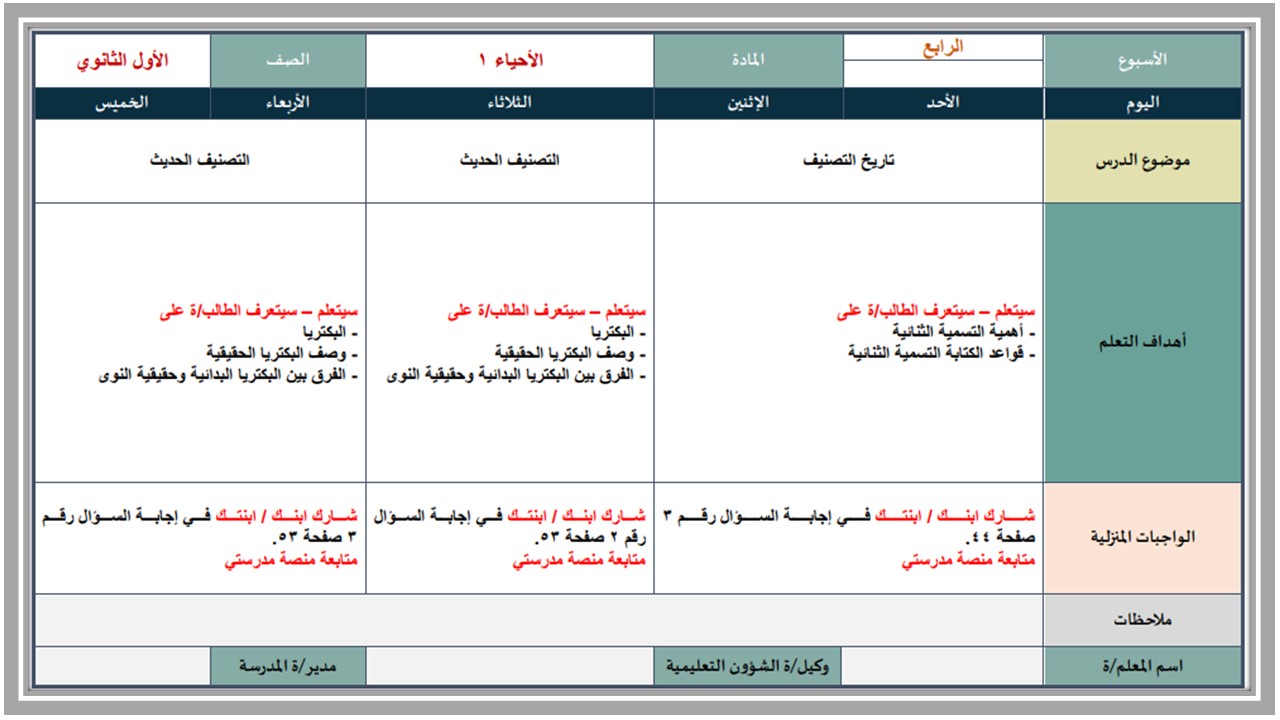This screenshot has height=720, width=1280.
Task: Click متابعة منصة مدرستي in الخميس homework cell
Action: click(291, 561)
